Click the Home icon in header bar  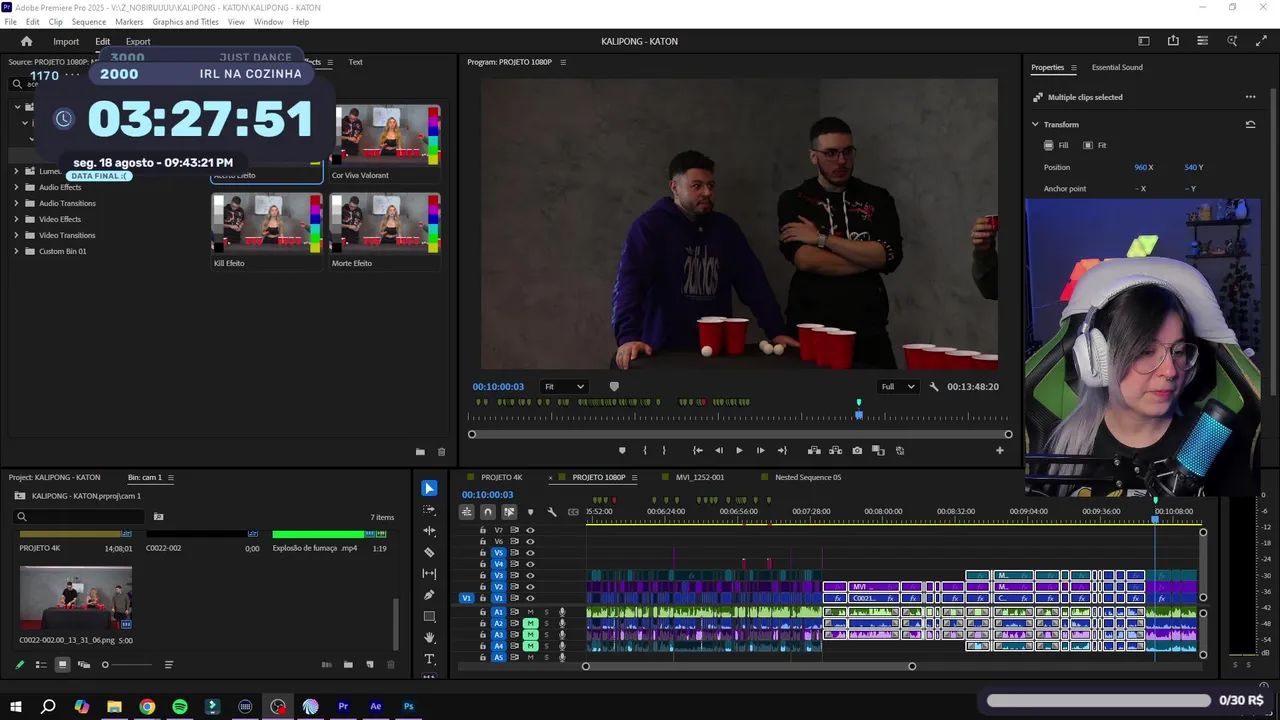(x=27, y=41)
